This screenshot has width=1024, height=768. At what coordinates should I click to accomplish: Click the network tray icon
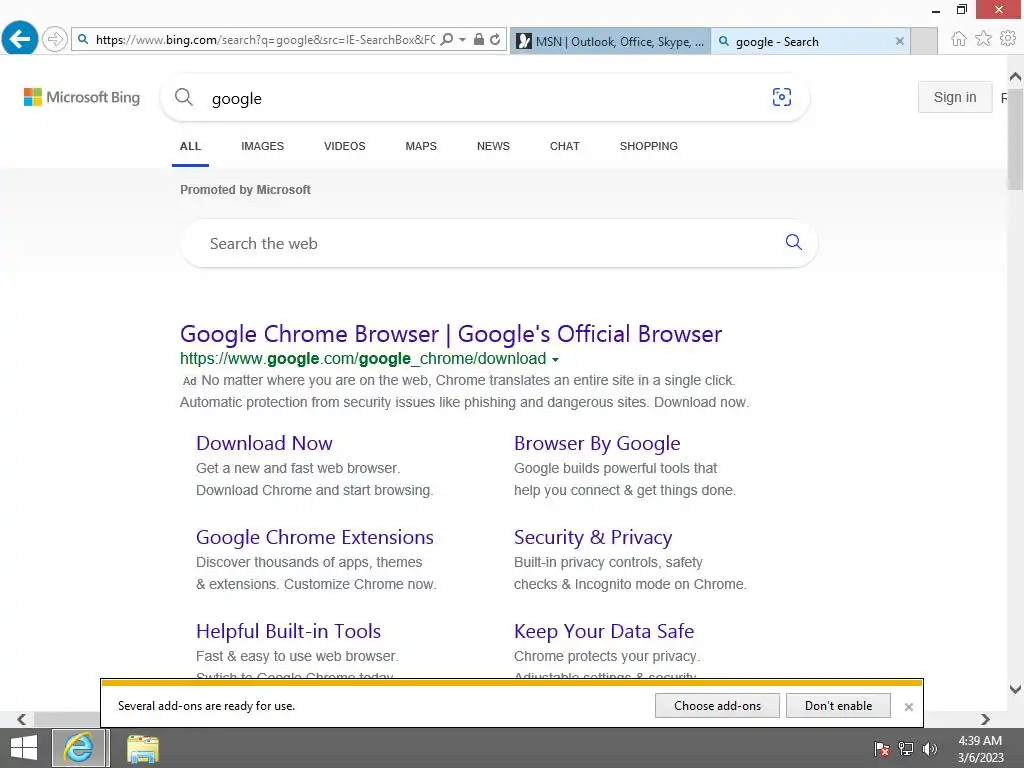coord(906,749)
